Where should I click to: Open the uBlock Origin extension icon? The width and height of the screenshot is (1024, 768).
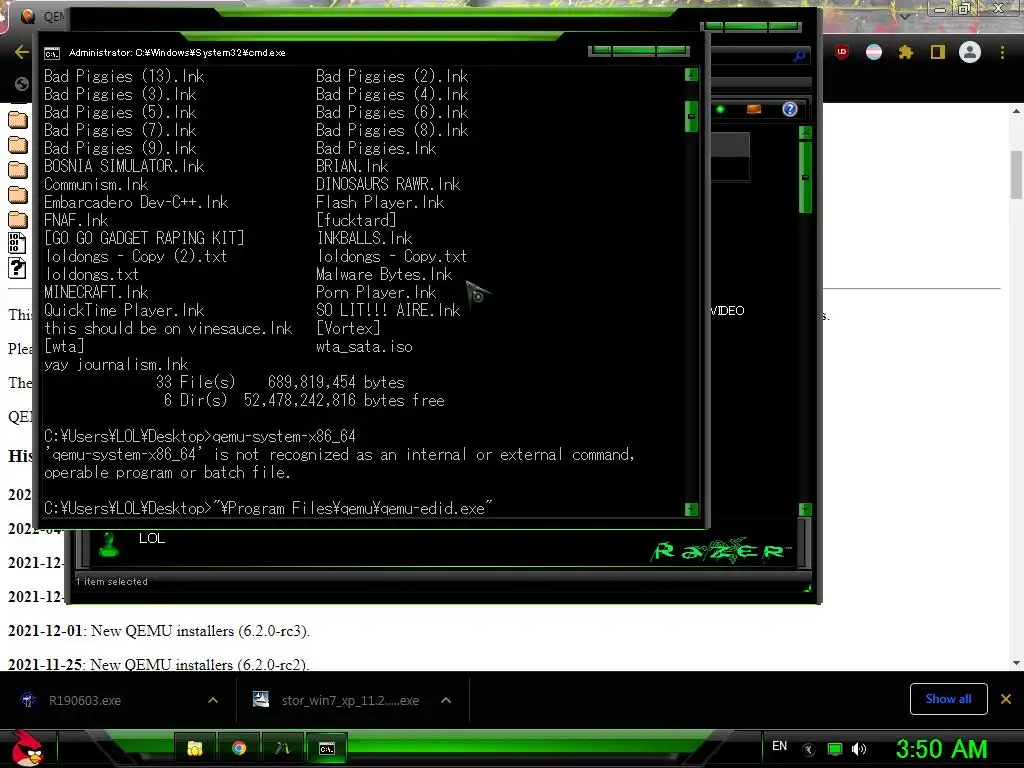click(842, 52)
